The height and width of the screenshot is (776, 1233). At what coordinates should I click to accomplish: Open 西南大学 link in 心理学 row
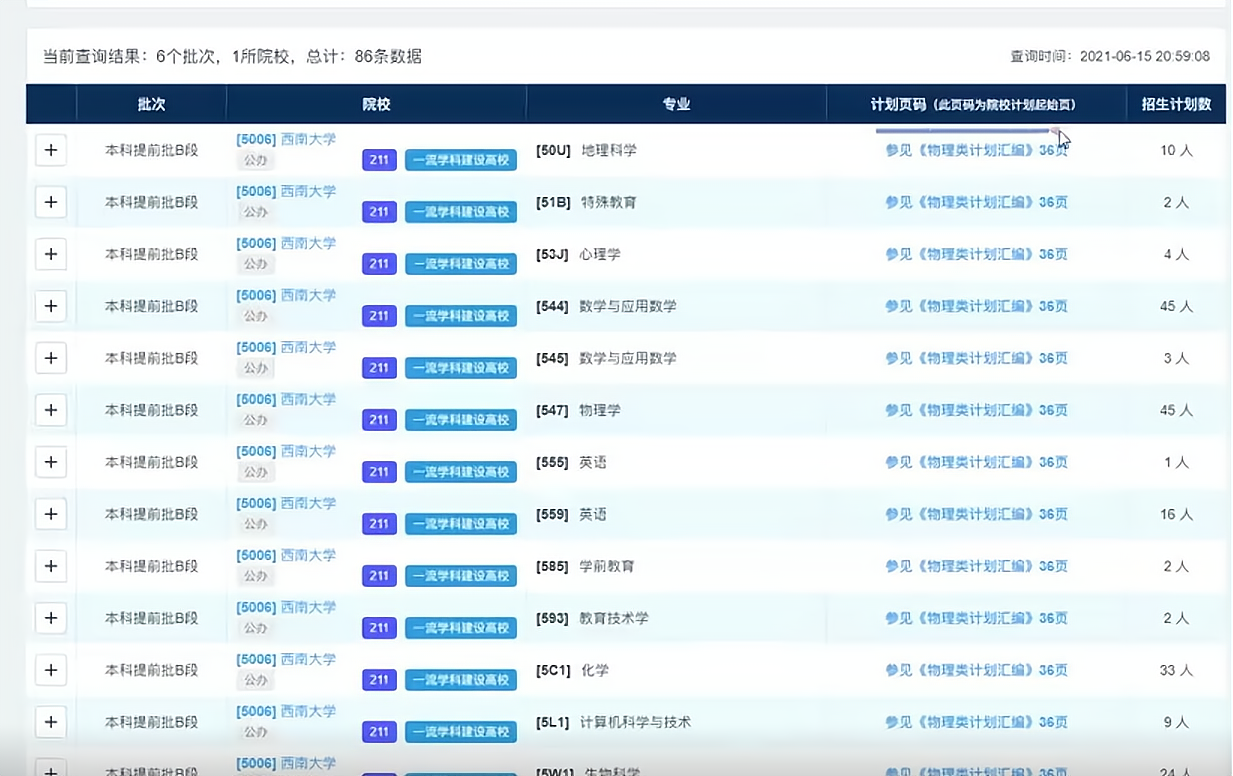click(286, 243)
